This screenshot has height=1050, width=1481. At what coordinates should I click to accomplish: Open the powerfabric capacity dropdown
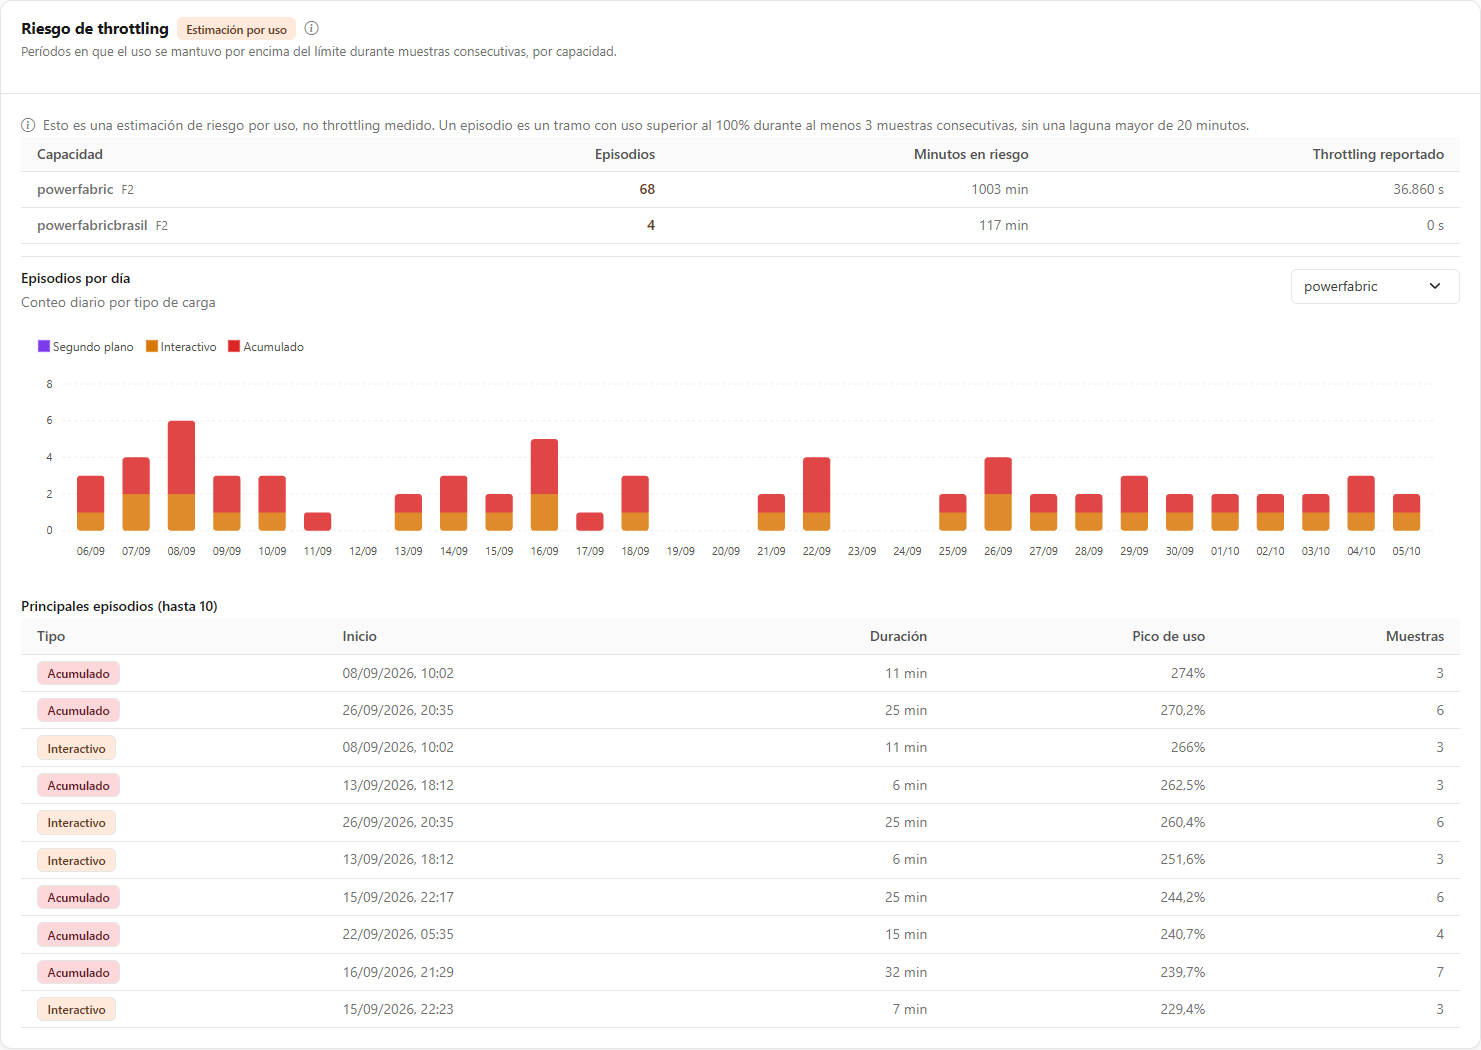tap(1374, 286)
